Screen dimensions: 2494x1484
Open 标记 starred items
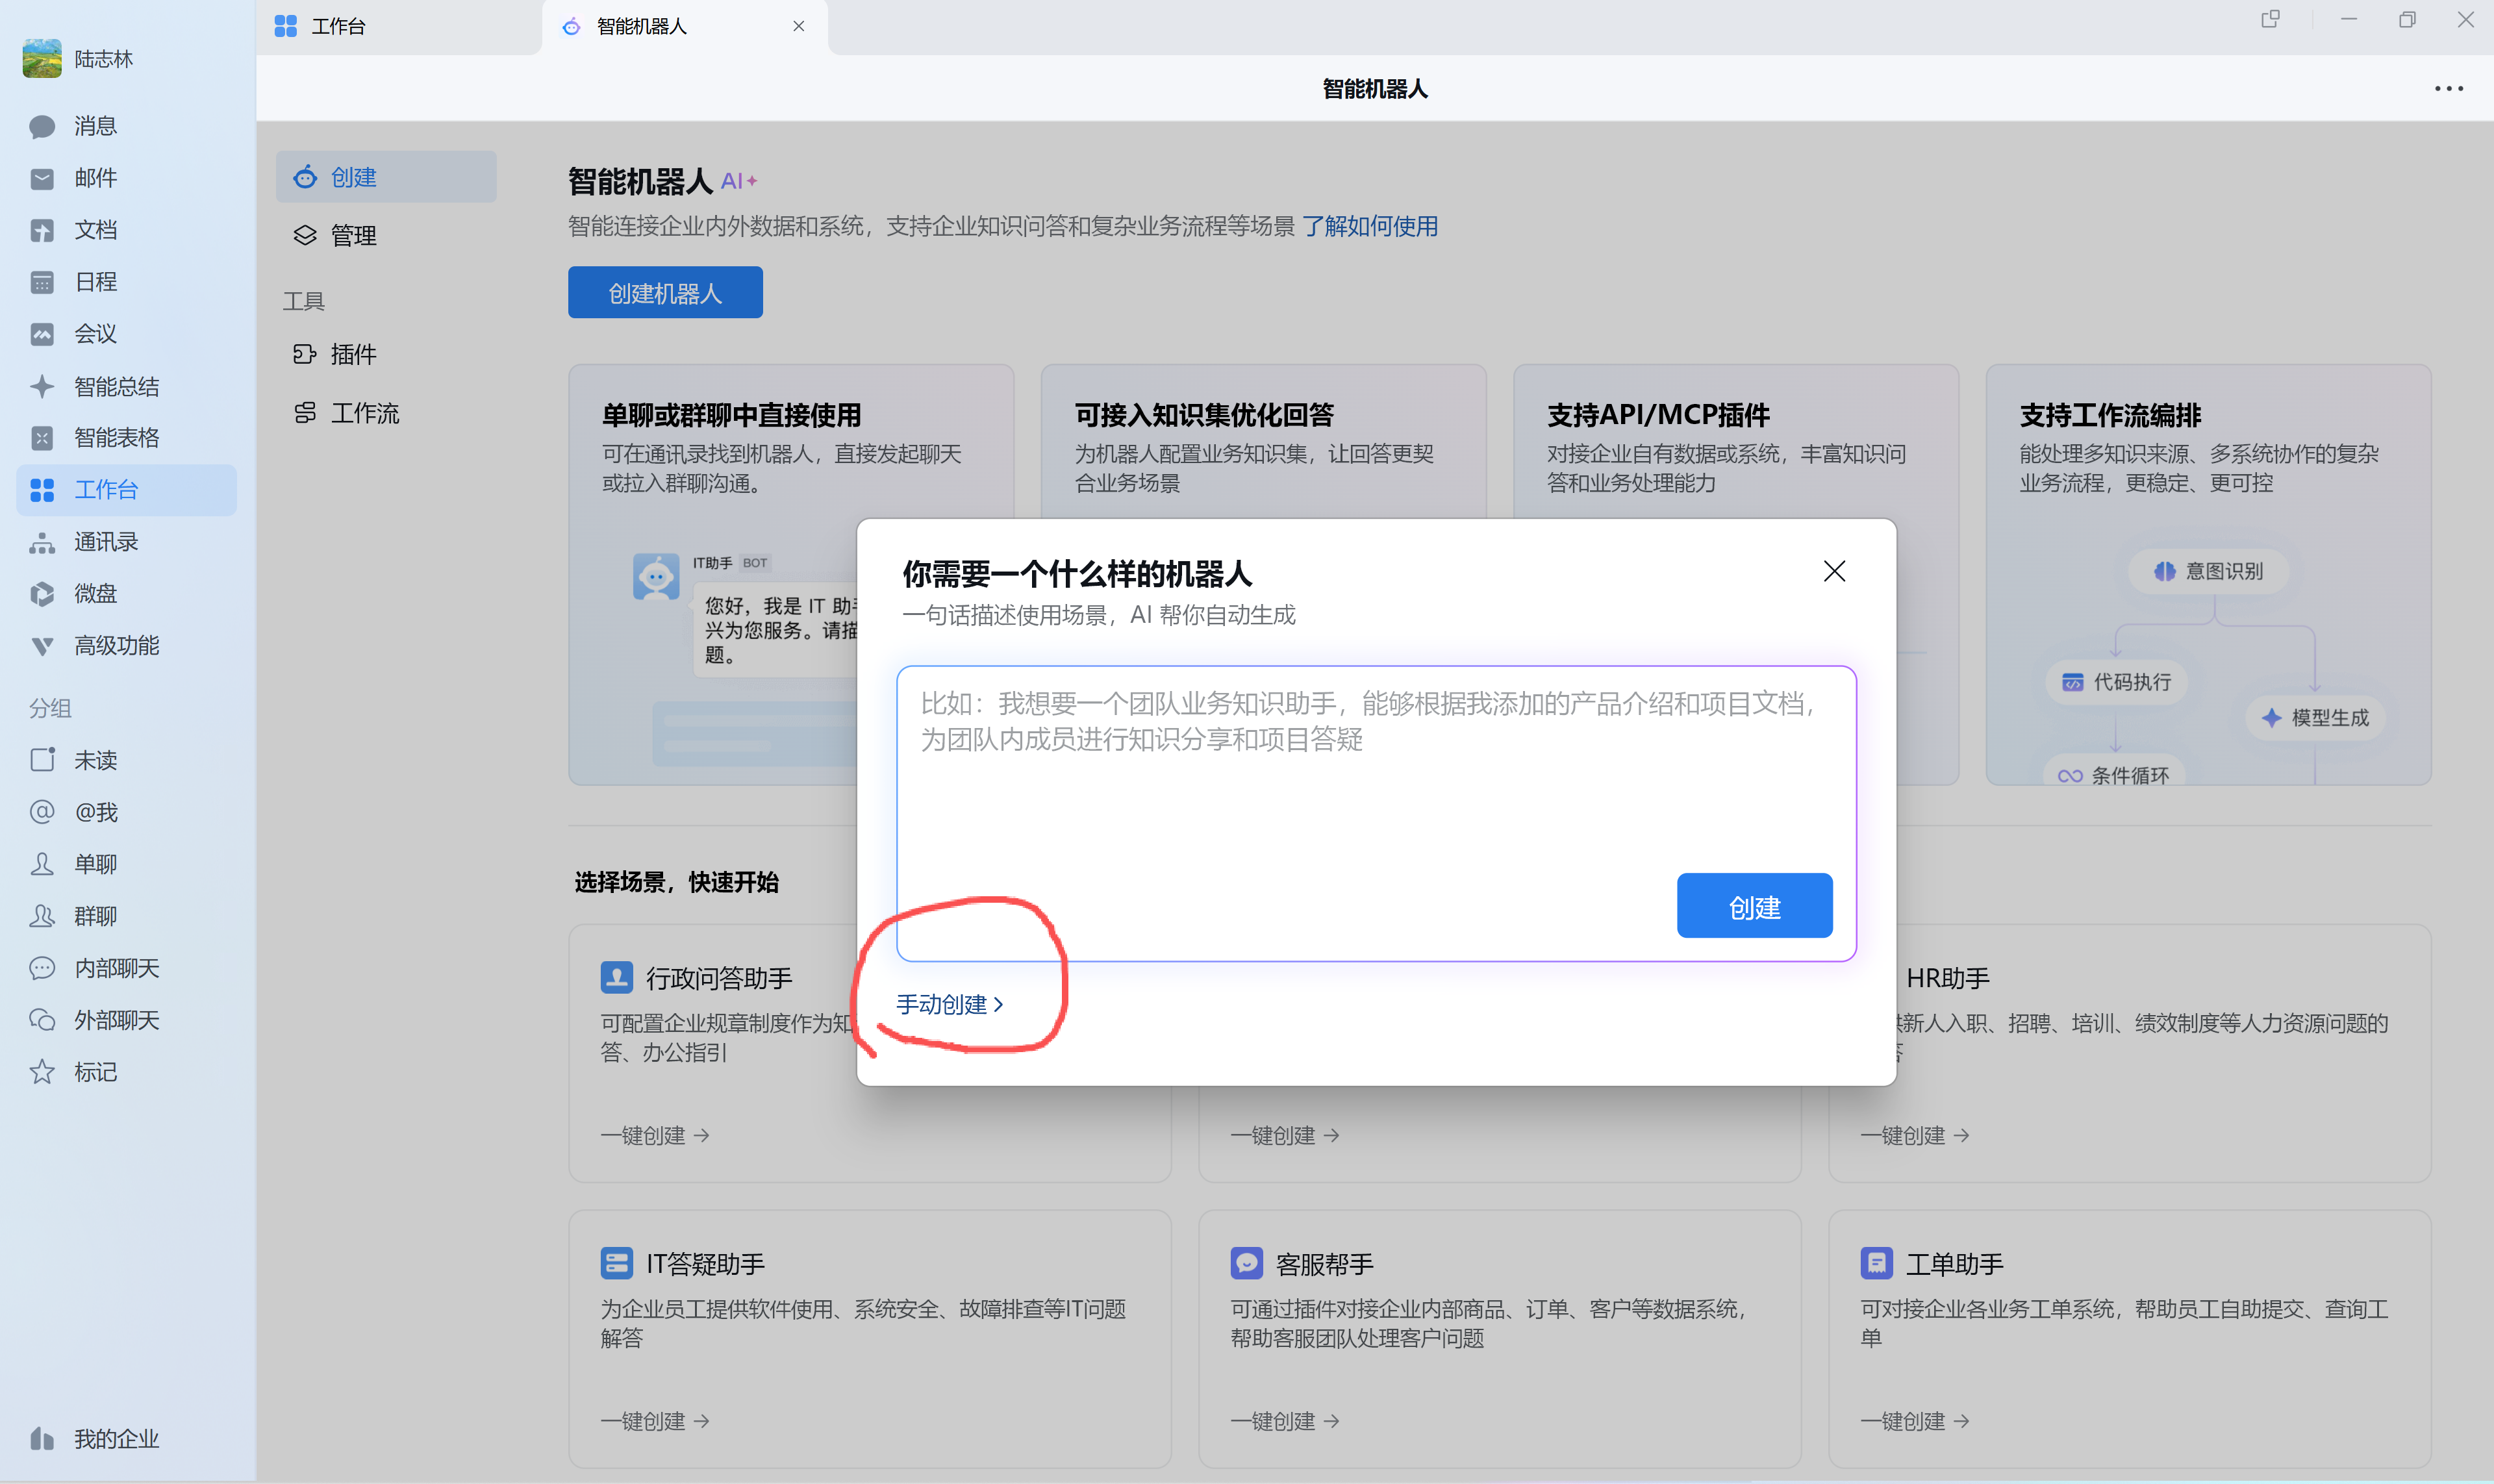pyautogui.click(x=126, y=1072)
